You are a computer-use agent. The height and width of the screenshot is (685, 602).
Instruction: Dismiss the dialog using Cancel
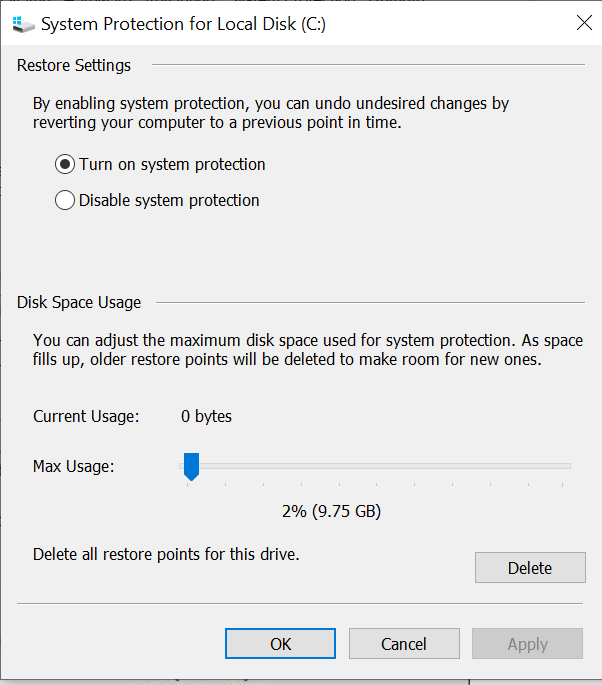tap(404, 643)
